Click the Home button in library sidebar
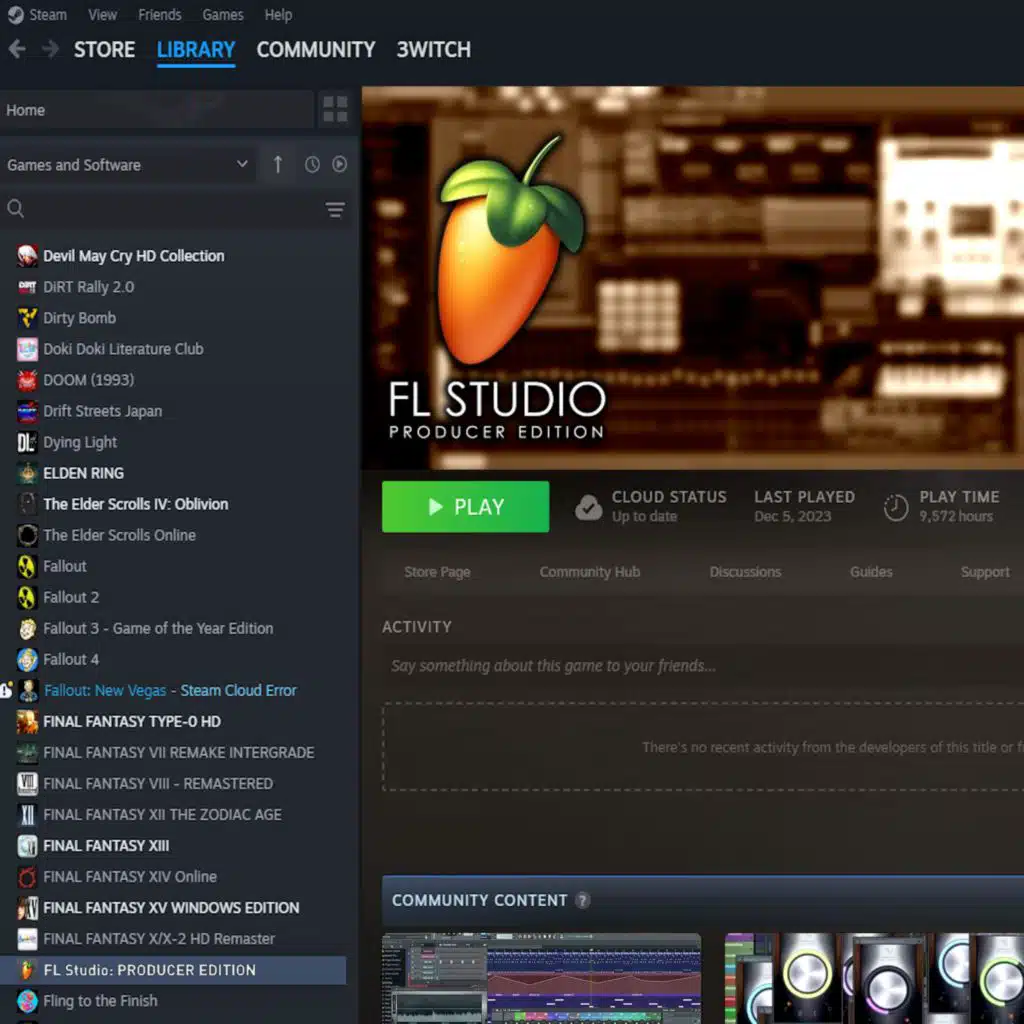Image resolution: width=1024 pixels, height=1024 pixels. pos(157,110)
